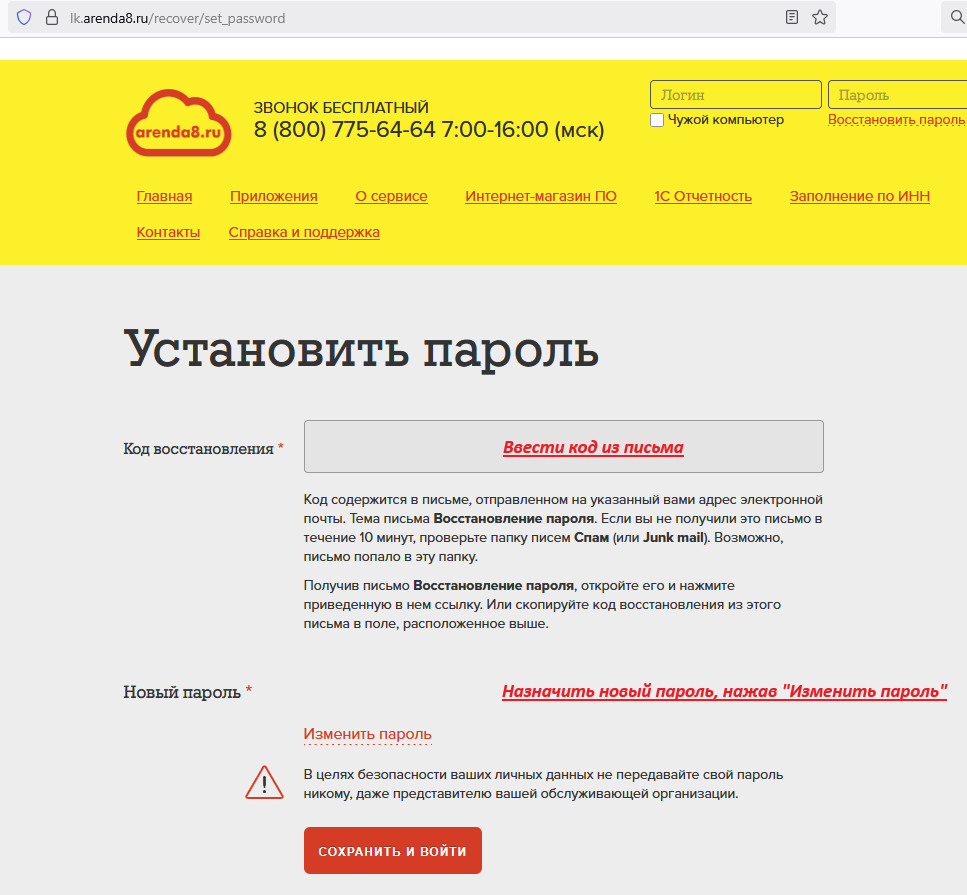
Task: Click the magnifier search icon in browser
Action: 955,17
